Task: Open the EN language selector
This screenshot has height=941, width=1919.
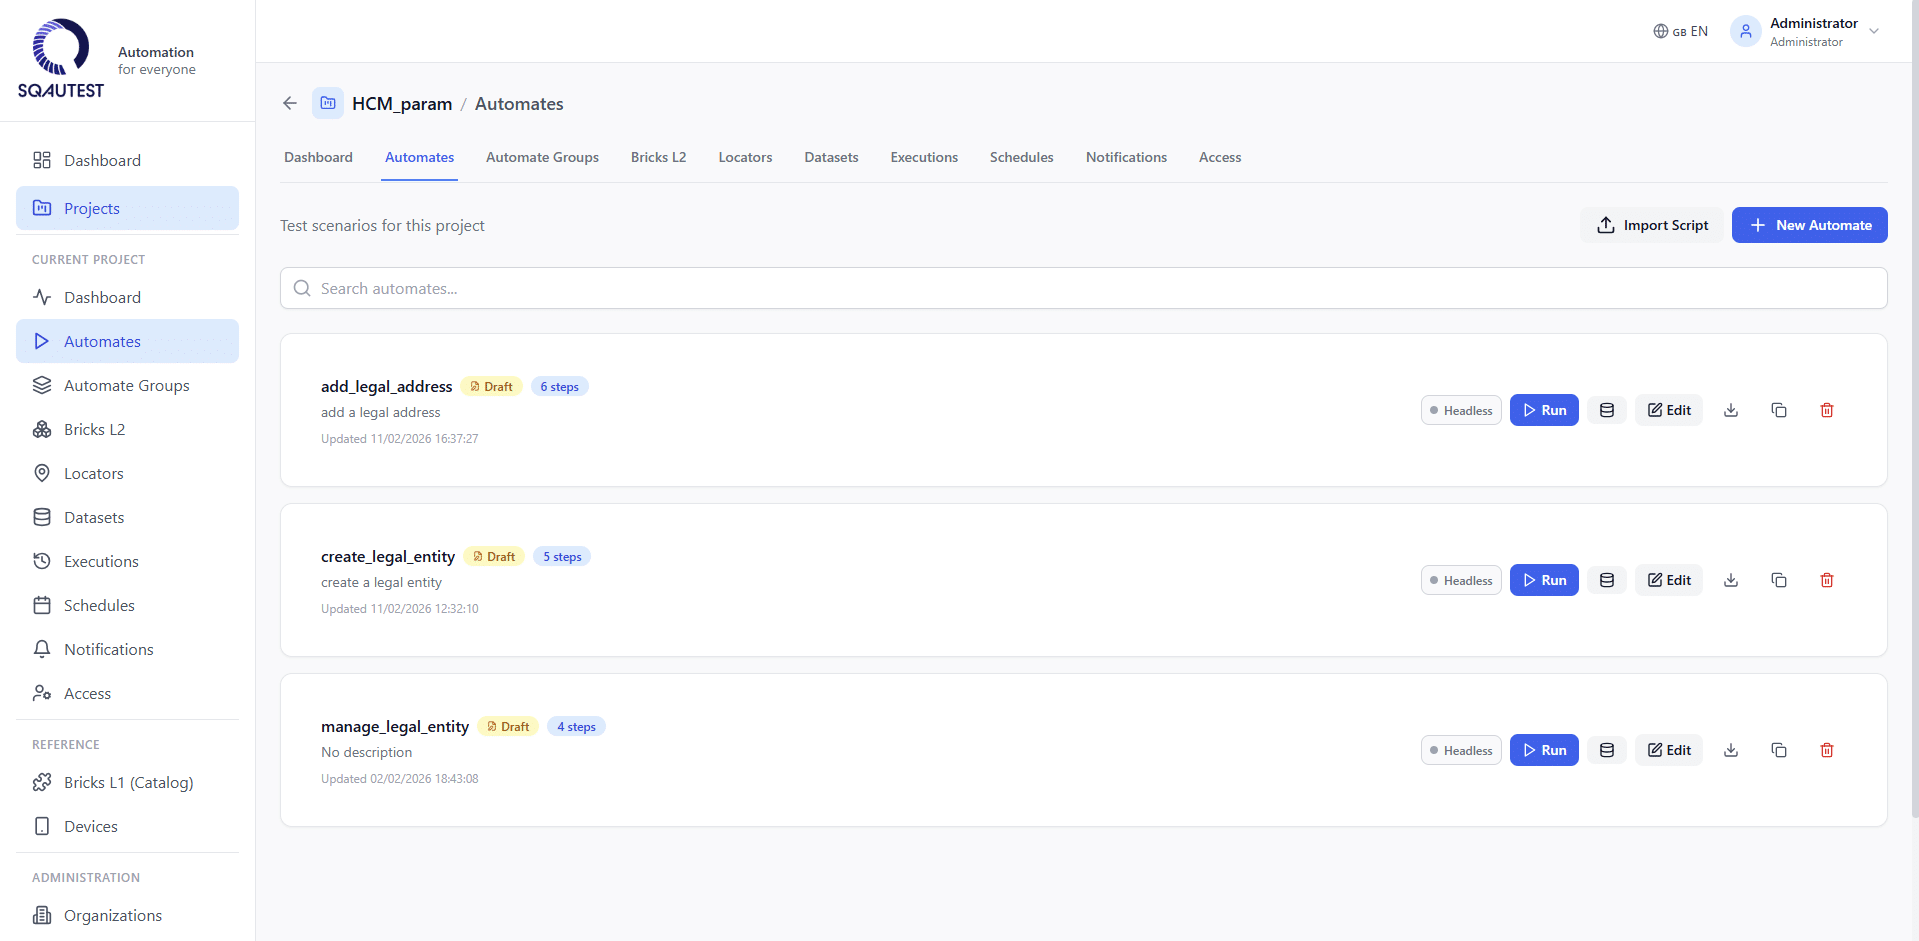Action: click(x=1680, y=31)
